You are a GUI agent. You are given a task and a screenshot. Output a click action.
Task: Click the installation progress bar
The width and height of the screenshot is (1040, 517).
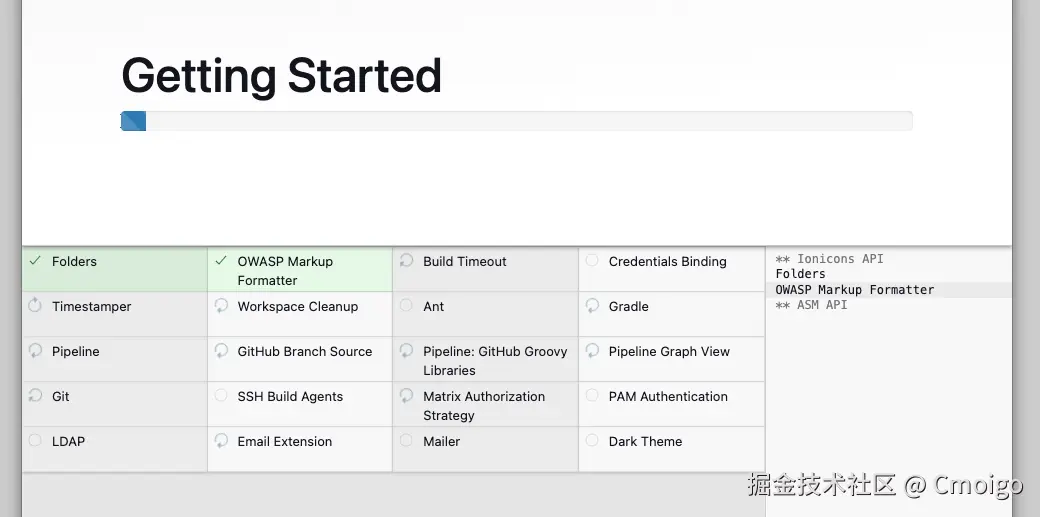point(516,121)
